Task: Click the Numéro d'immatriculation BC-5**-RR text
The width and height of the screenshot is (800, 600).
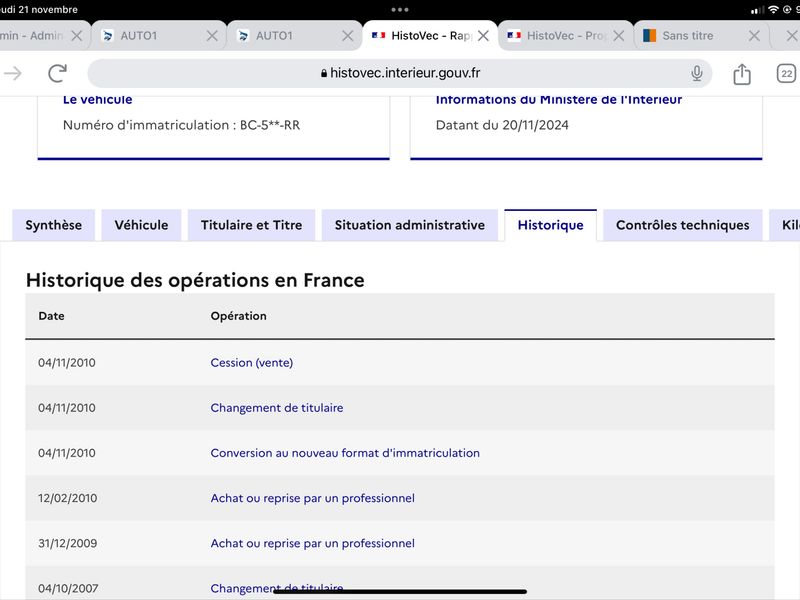Action: (181, 125)
